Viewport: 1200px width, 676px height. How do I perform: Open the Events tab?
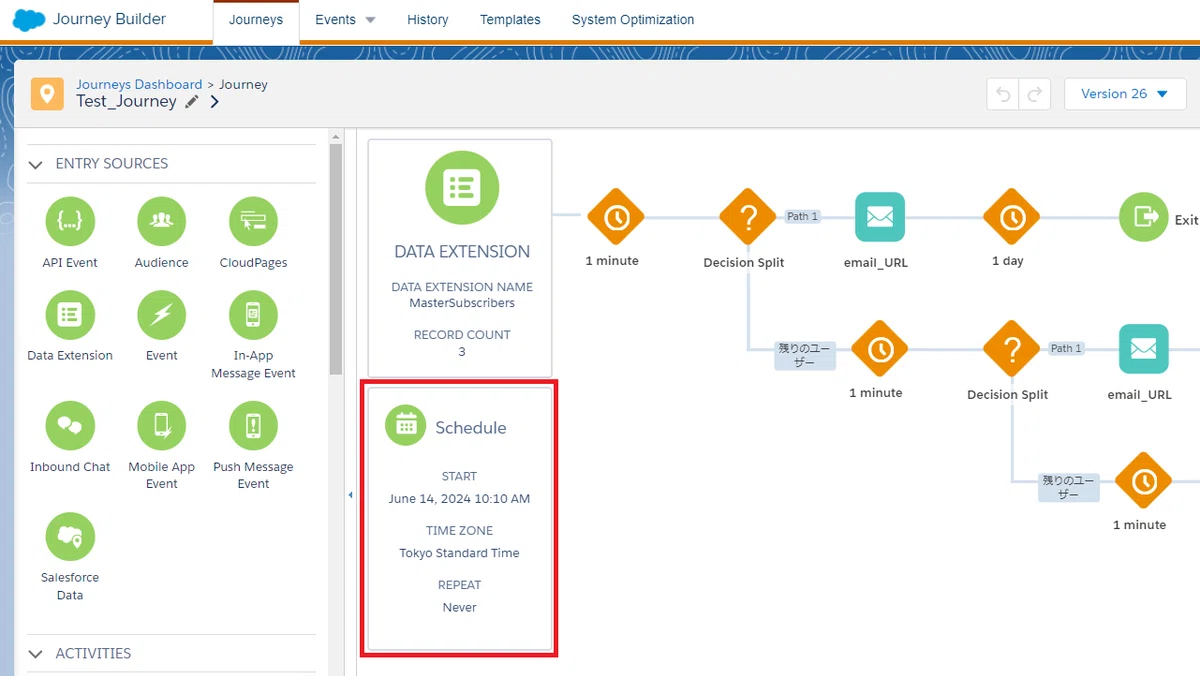point(335,20)
